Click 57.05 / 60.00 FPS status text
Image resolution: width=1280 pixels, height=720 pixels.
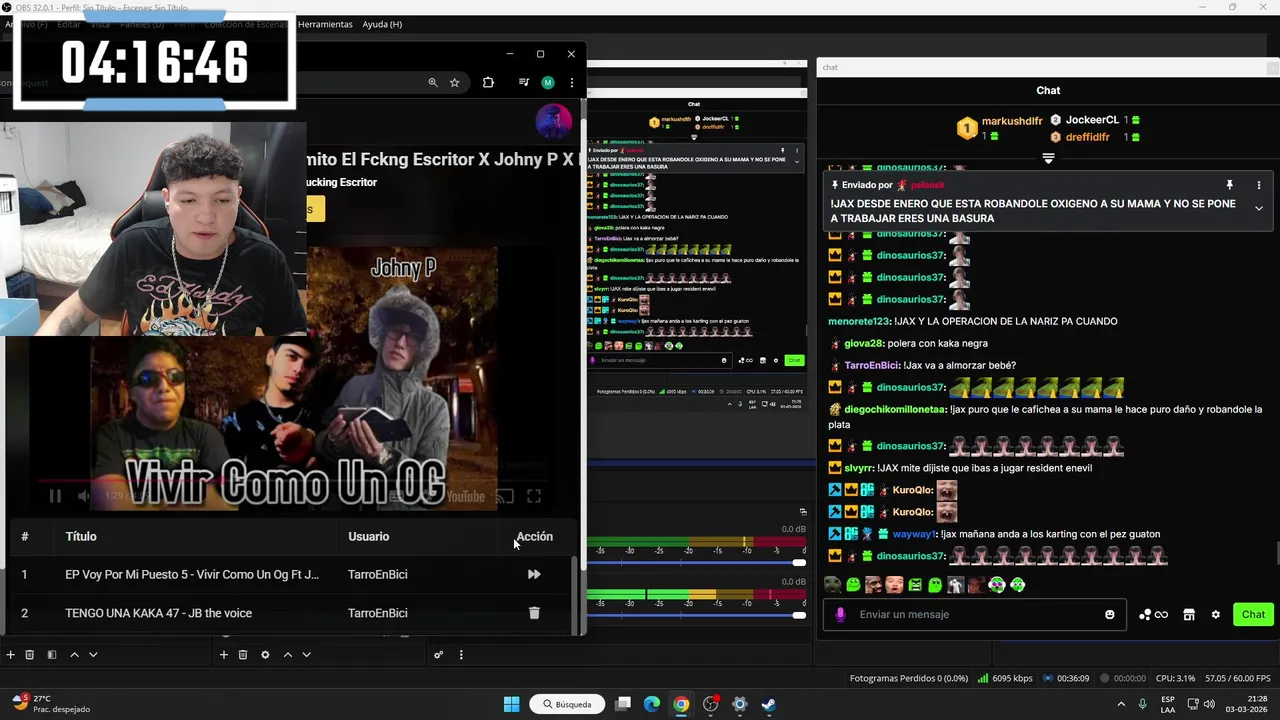tap(1237, 678)
